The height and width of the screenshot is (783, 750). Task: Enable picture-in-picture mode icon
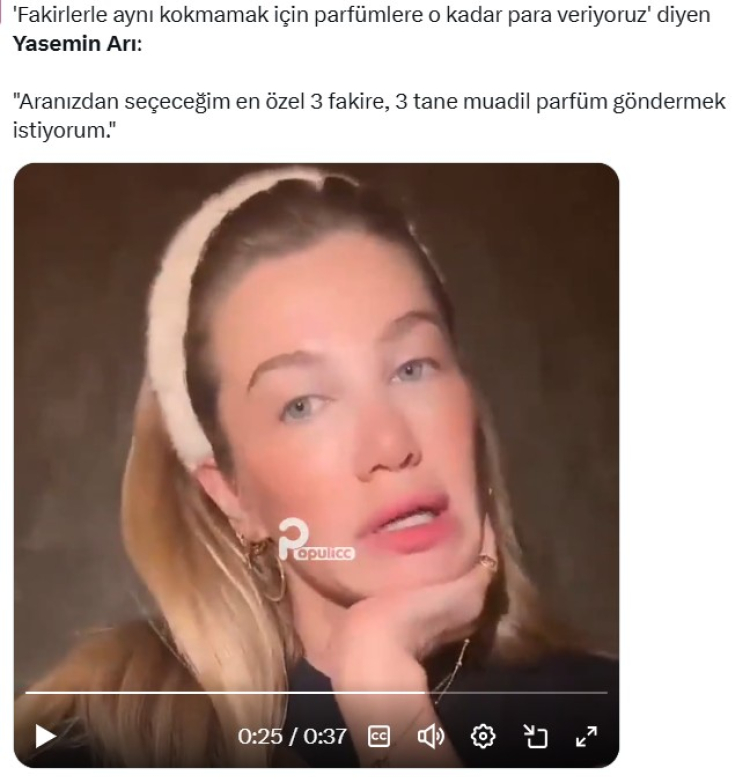[535, 737]
